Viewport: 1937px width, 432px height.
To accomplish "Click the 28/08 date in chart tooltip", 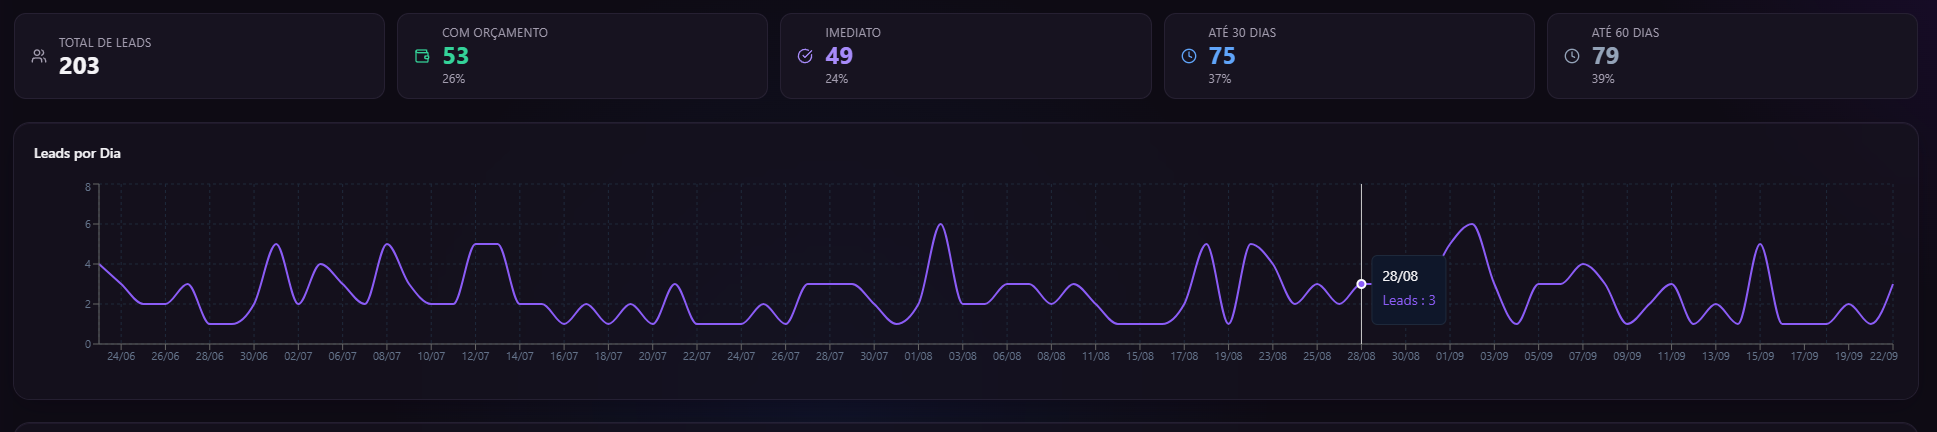I will (1400, 276).
